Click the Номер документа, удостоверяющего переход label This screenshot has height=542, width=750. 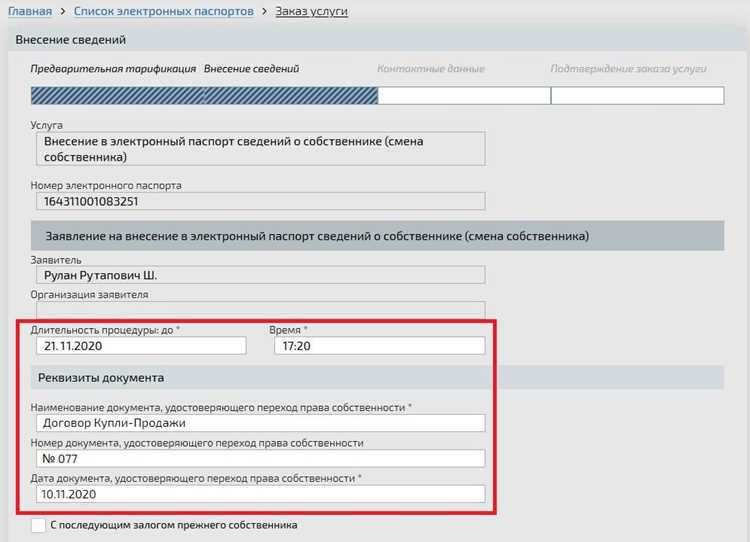[x=197, y=443]
